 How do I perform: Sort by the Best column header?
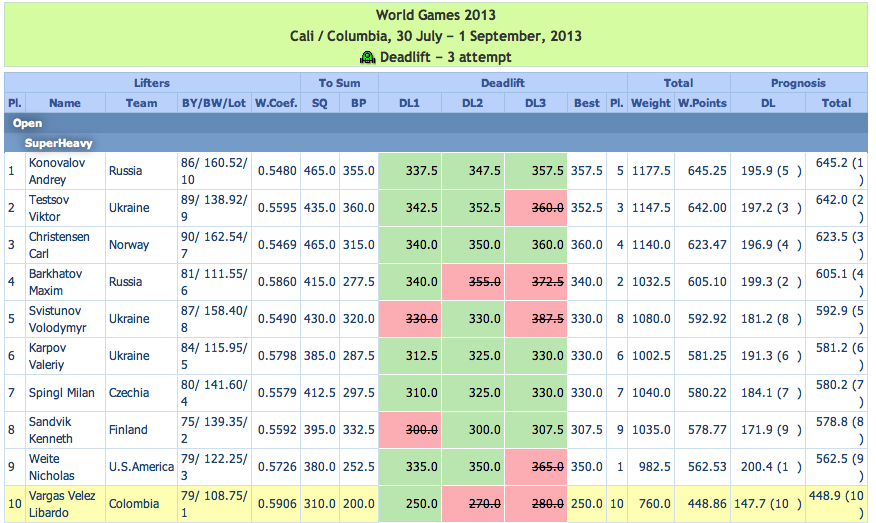587,103
